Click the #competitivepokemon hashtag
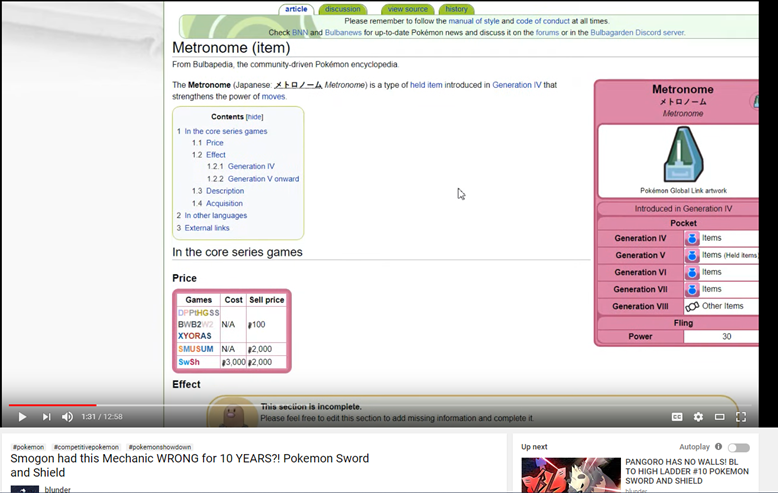Viewport: 778px width, 493px height. (x=86, y=447)
